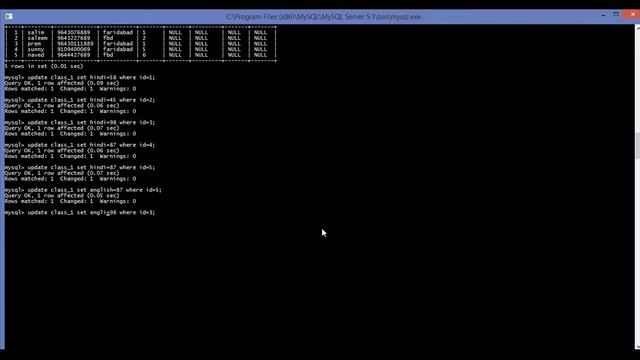The image size is (640, 360).
Task: Click the window title path text
Action: (x=323, y=17)
